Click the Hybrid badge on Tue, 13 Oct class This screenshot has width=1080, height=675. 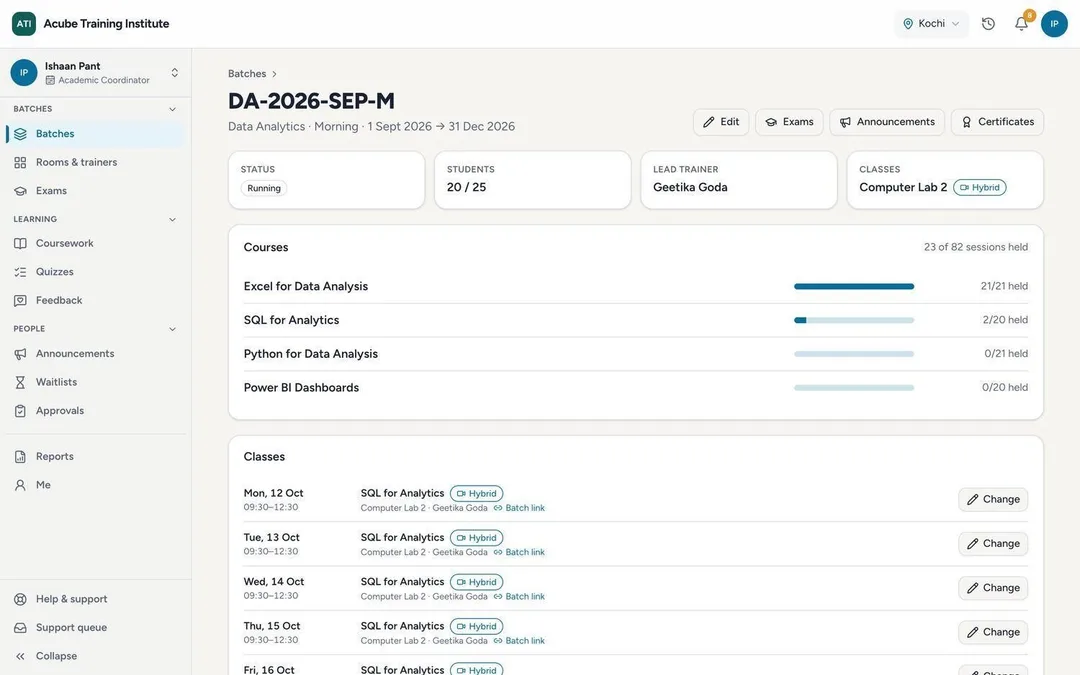point(477,538)
